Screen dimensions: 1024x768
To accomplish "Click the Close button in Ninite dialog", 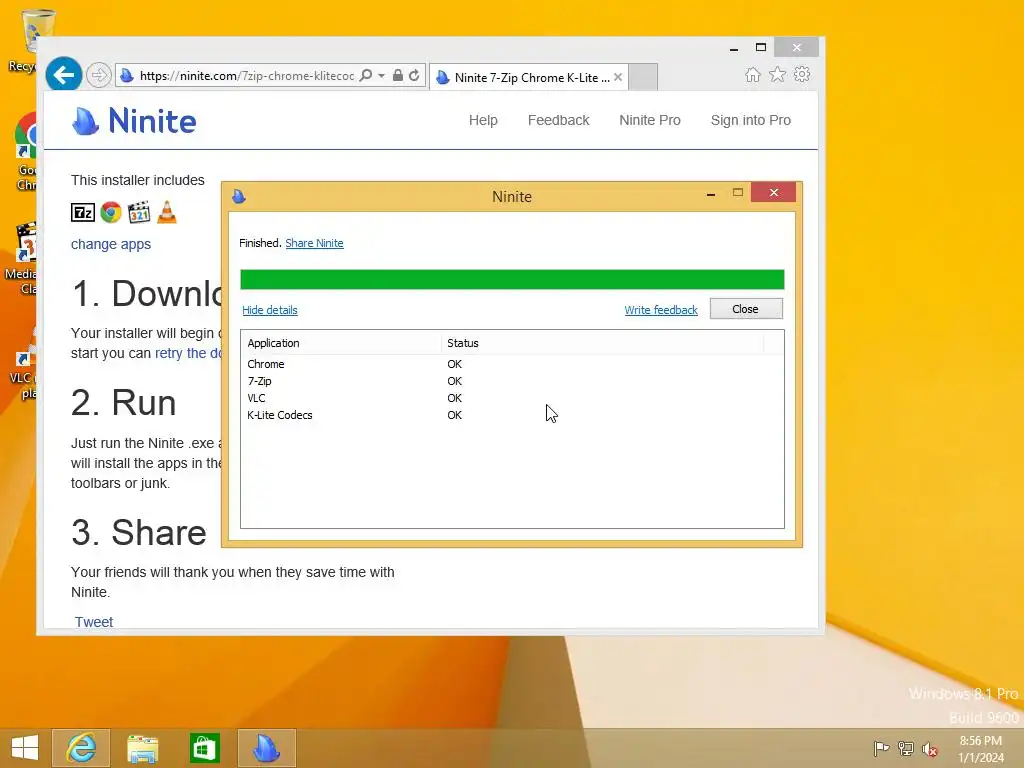I will click(x=746, y=309).
